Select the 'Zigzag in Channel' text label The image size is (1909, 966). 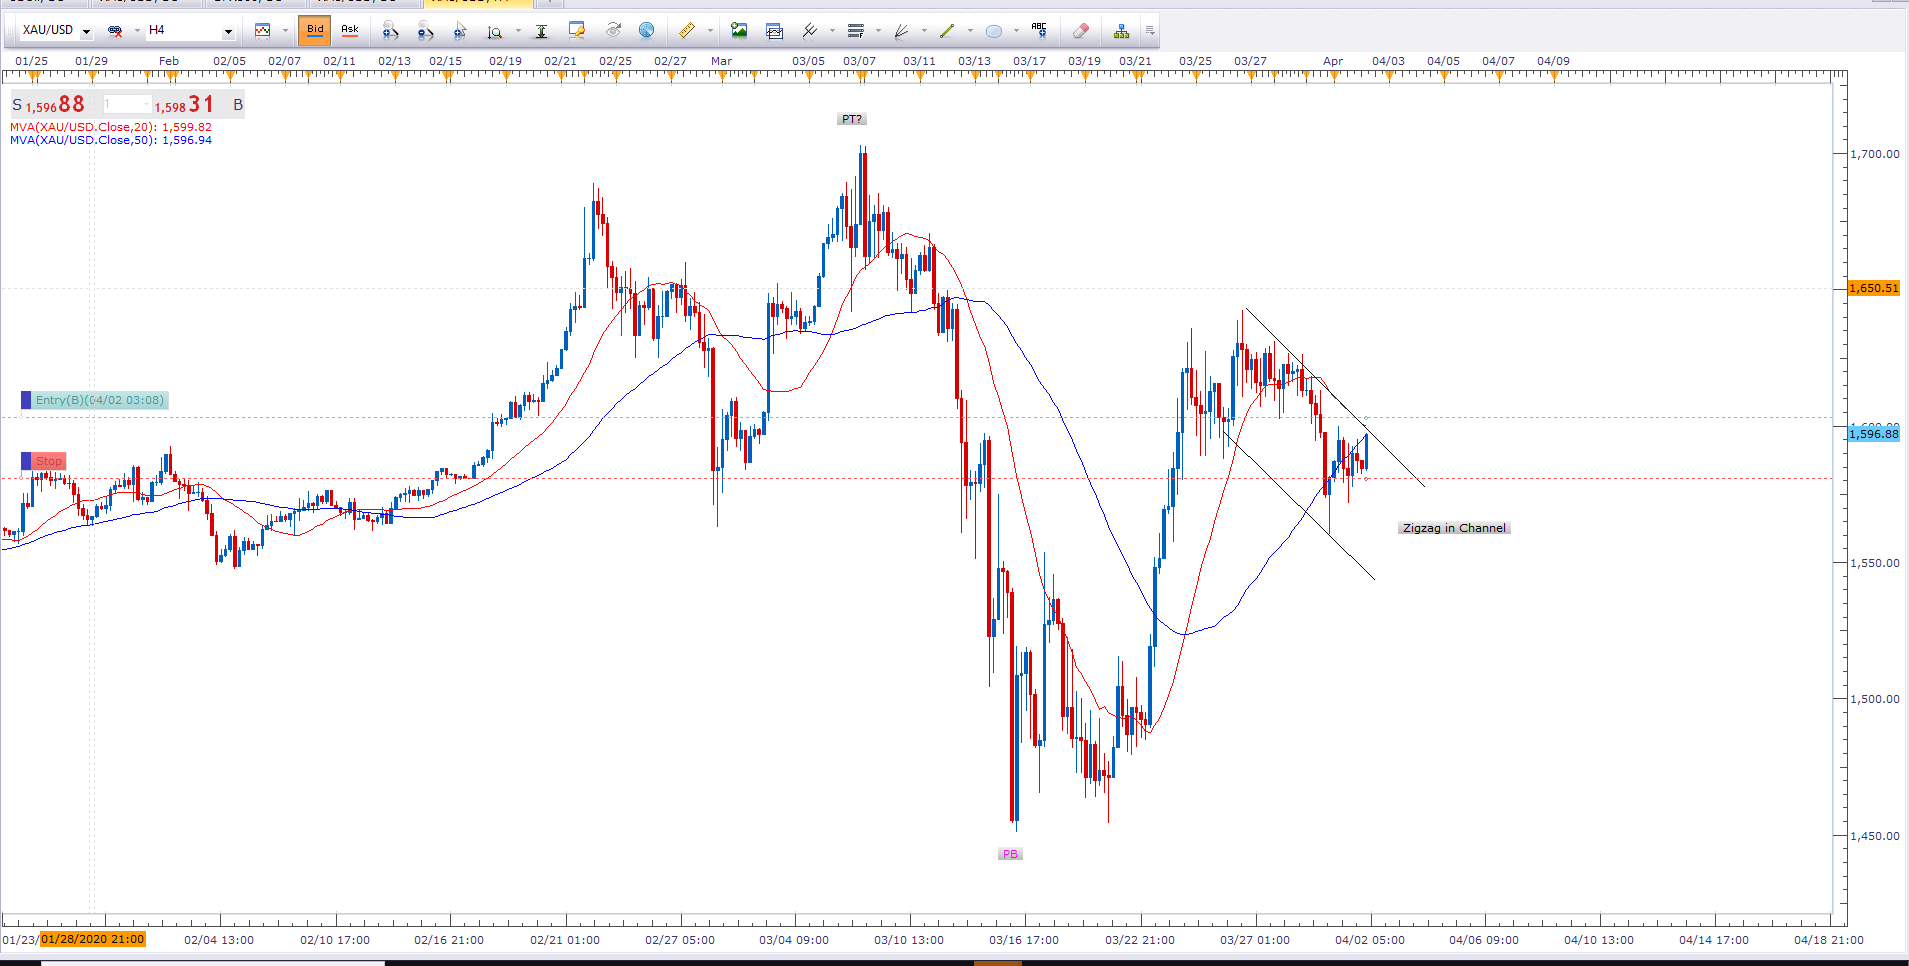click(1453, 528)
